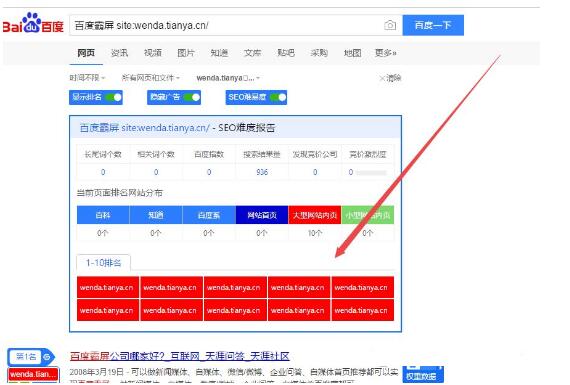570x385 pixels.
Task: Select the 1-10排名 tab in report
Action: 103,262
